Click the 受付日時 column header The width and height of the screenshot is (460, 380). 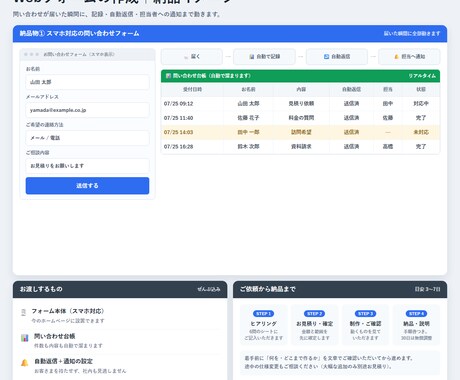(192, 89)
